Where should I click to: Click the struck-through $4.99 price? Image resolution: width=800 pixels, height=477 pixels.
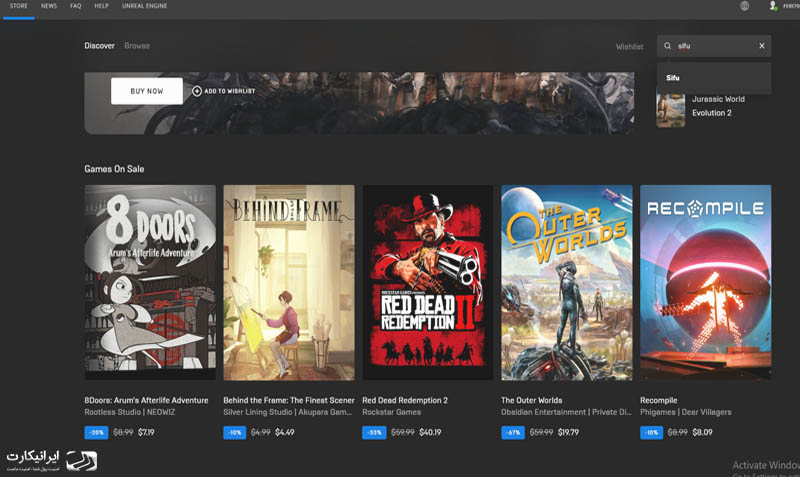pos(261,433)
